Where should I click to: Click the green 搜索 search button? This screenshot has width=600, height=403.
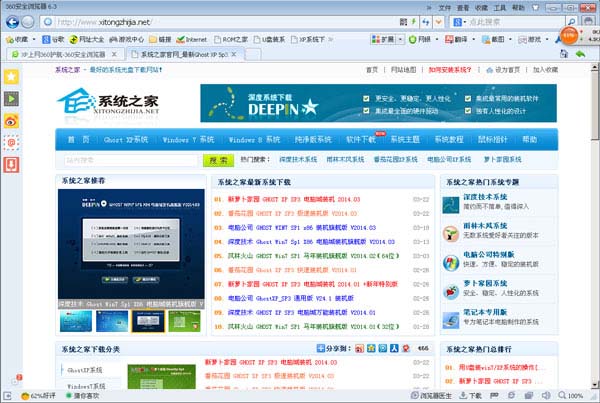coord(216,159)
